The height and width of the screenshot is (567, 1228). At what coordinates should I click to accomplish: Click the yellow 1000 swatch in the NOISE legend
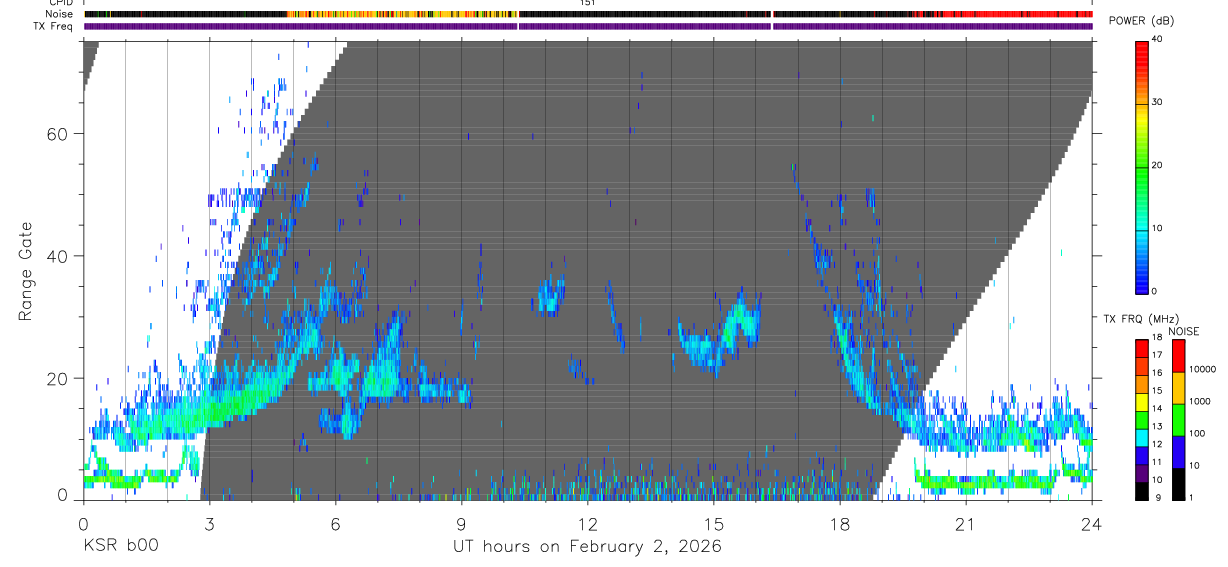(1179, 388)
